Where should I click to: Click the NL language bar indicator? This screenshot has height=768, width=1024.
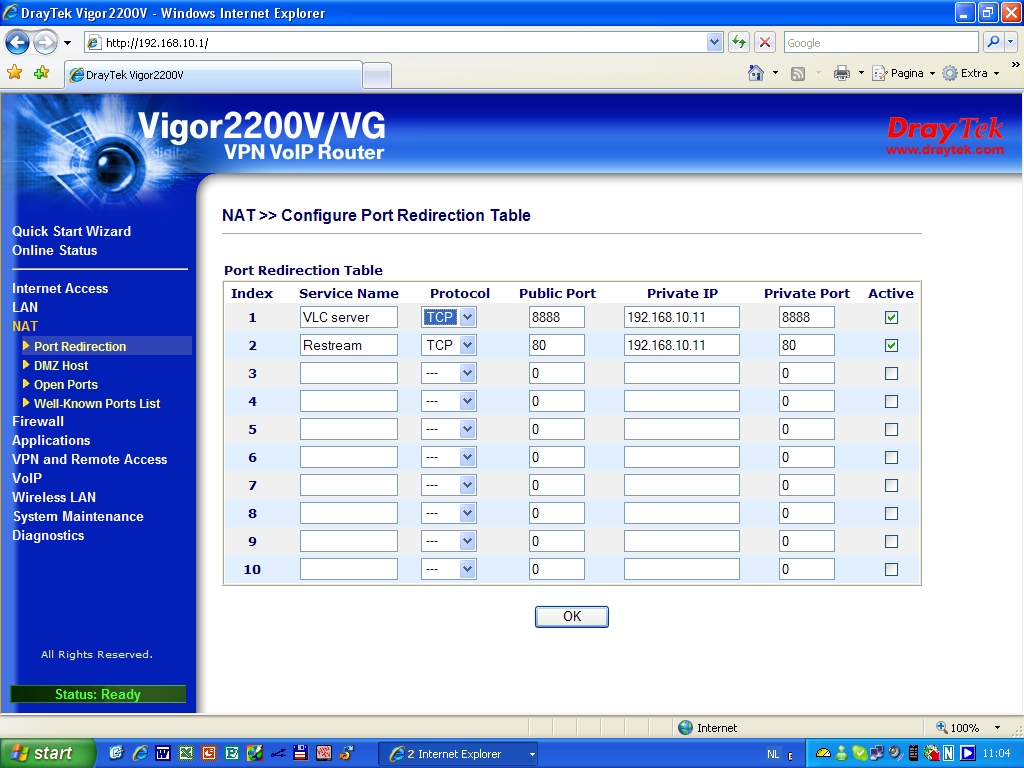[773, 754]
